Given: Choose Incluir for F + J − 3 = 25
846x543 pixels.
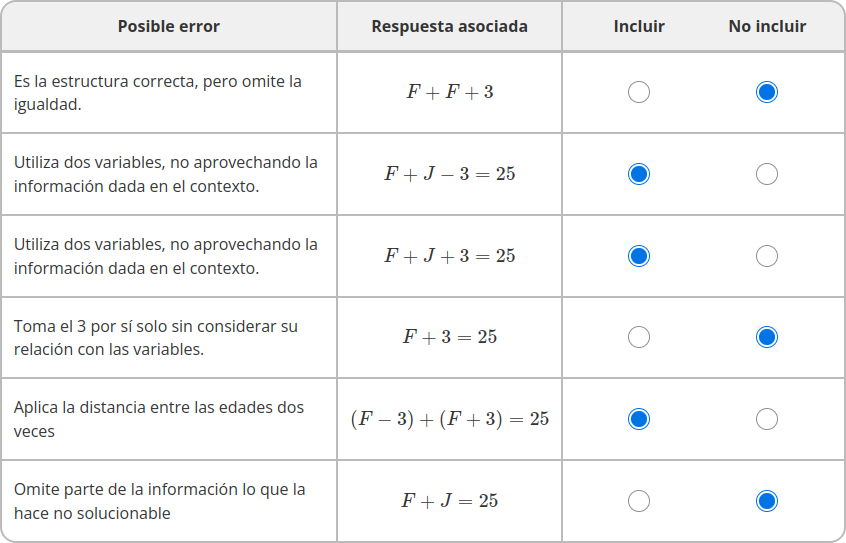Looking at the screenshot, I should 639,174.
